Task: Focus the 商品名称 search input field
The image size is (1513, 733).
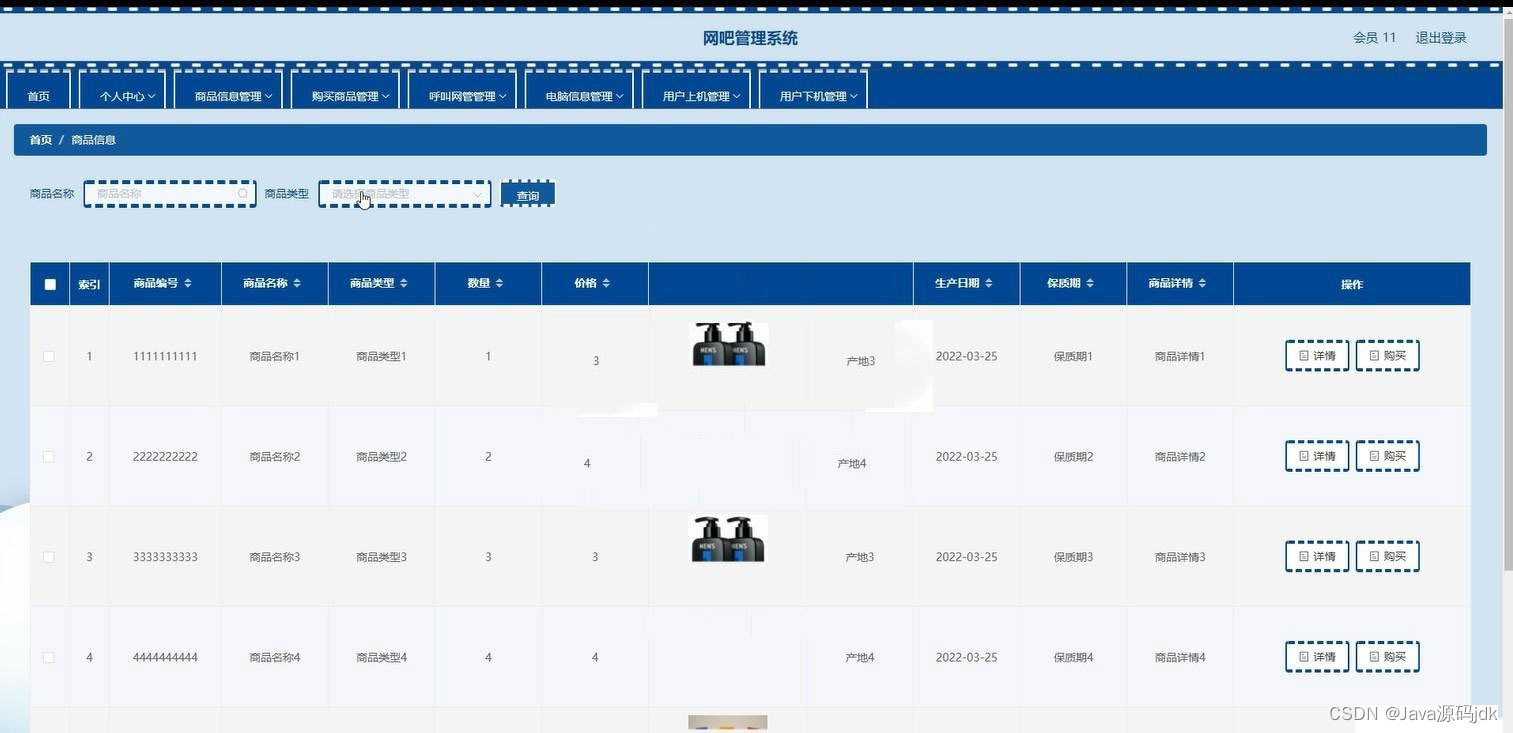Action: pyautogui.click(x=170, y=194)
